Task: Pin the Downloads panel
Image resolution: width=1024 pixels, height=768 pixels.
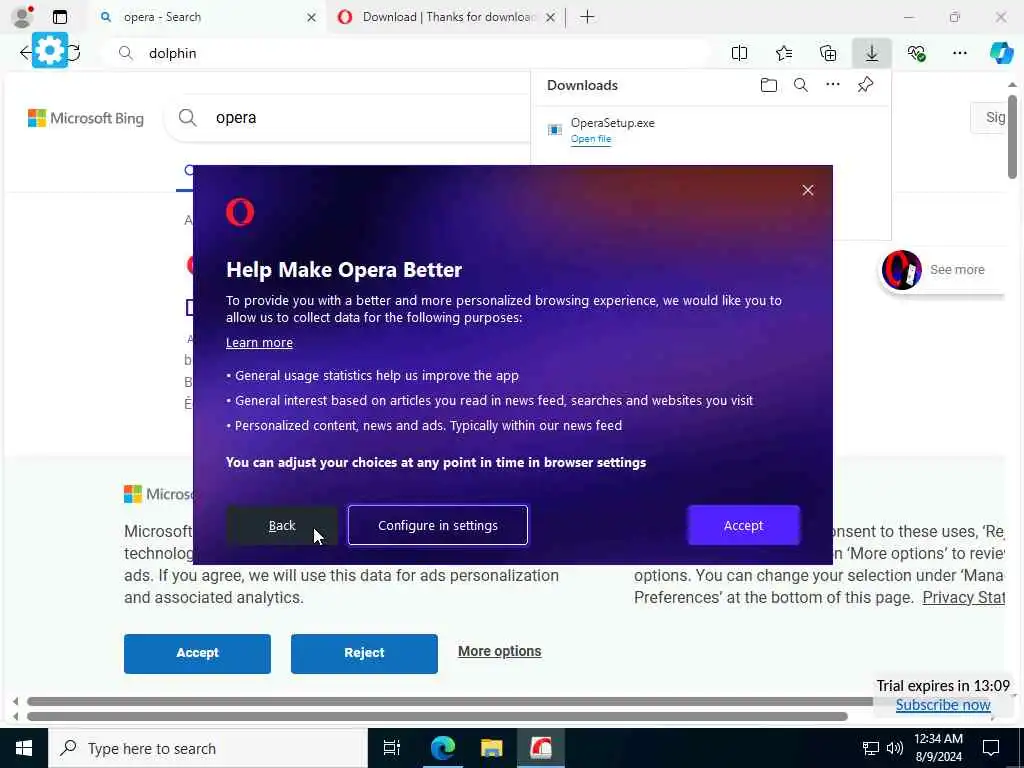Action: click(x=865, y=85)
